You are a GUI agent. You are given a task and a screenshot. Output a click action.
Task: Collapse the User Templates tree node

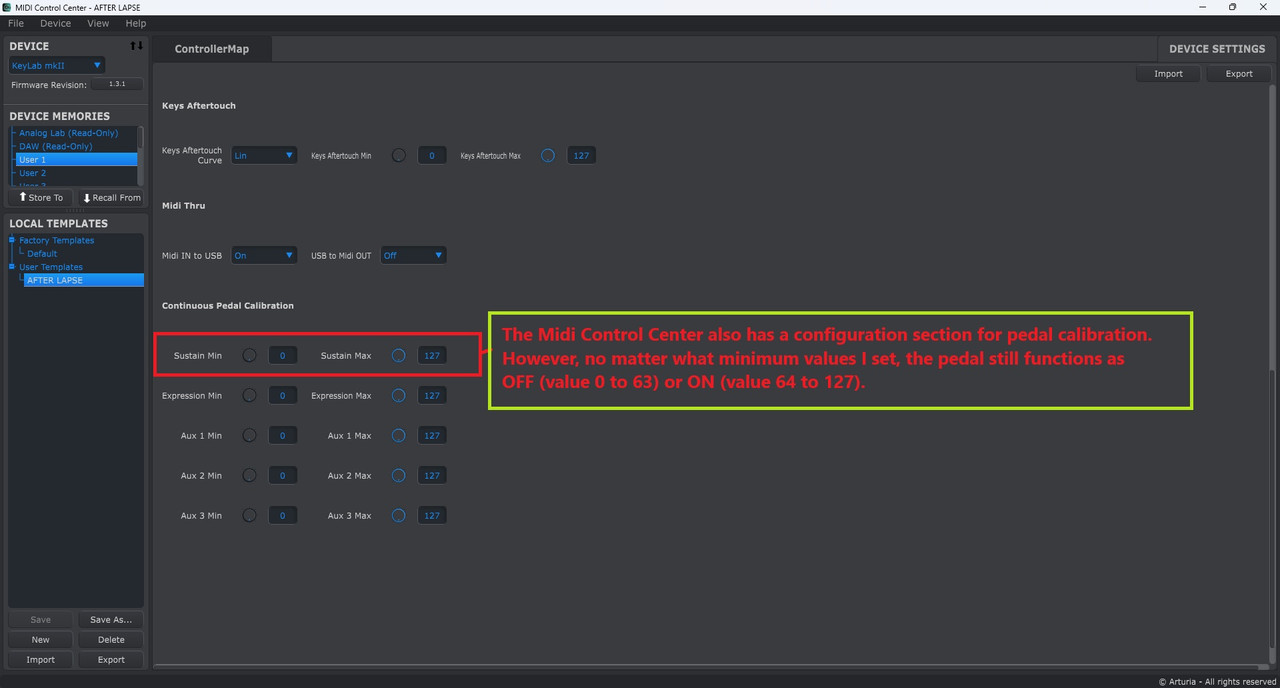point(12,267)
